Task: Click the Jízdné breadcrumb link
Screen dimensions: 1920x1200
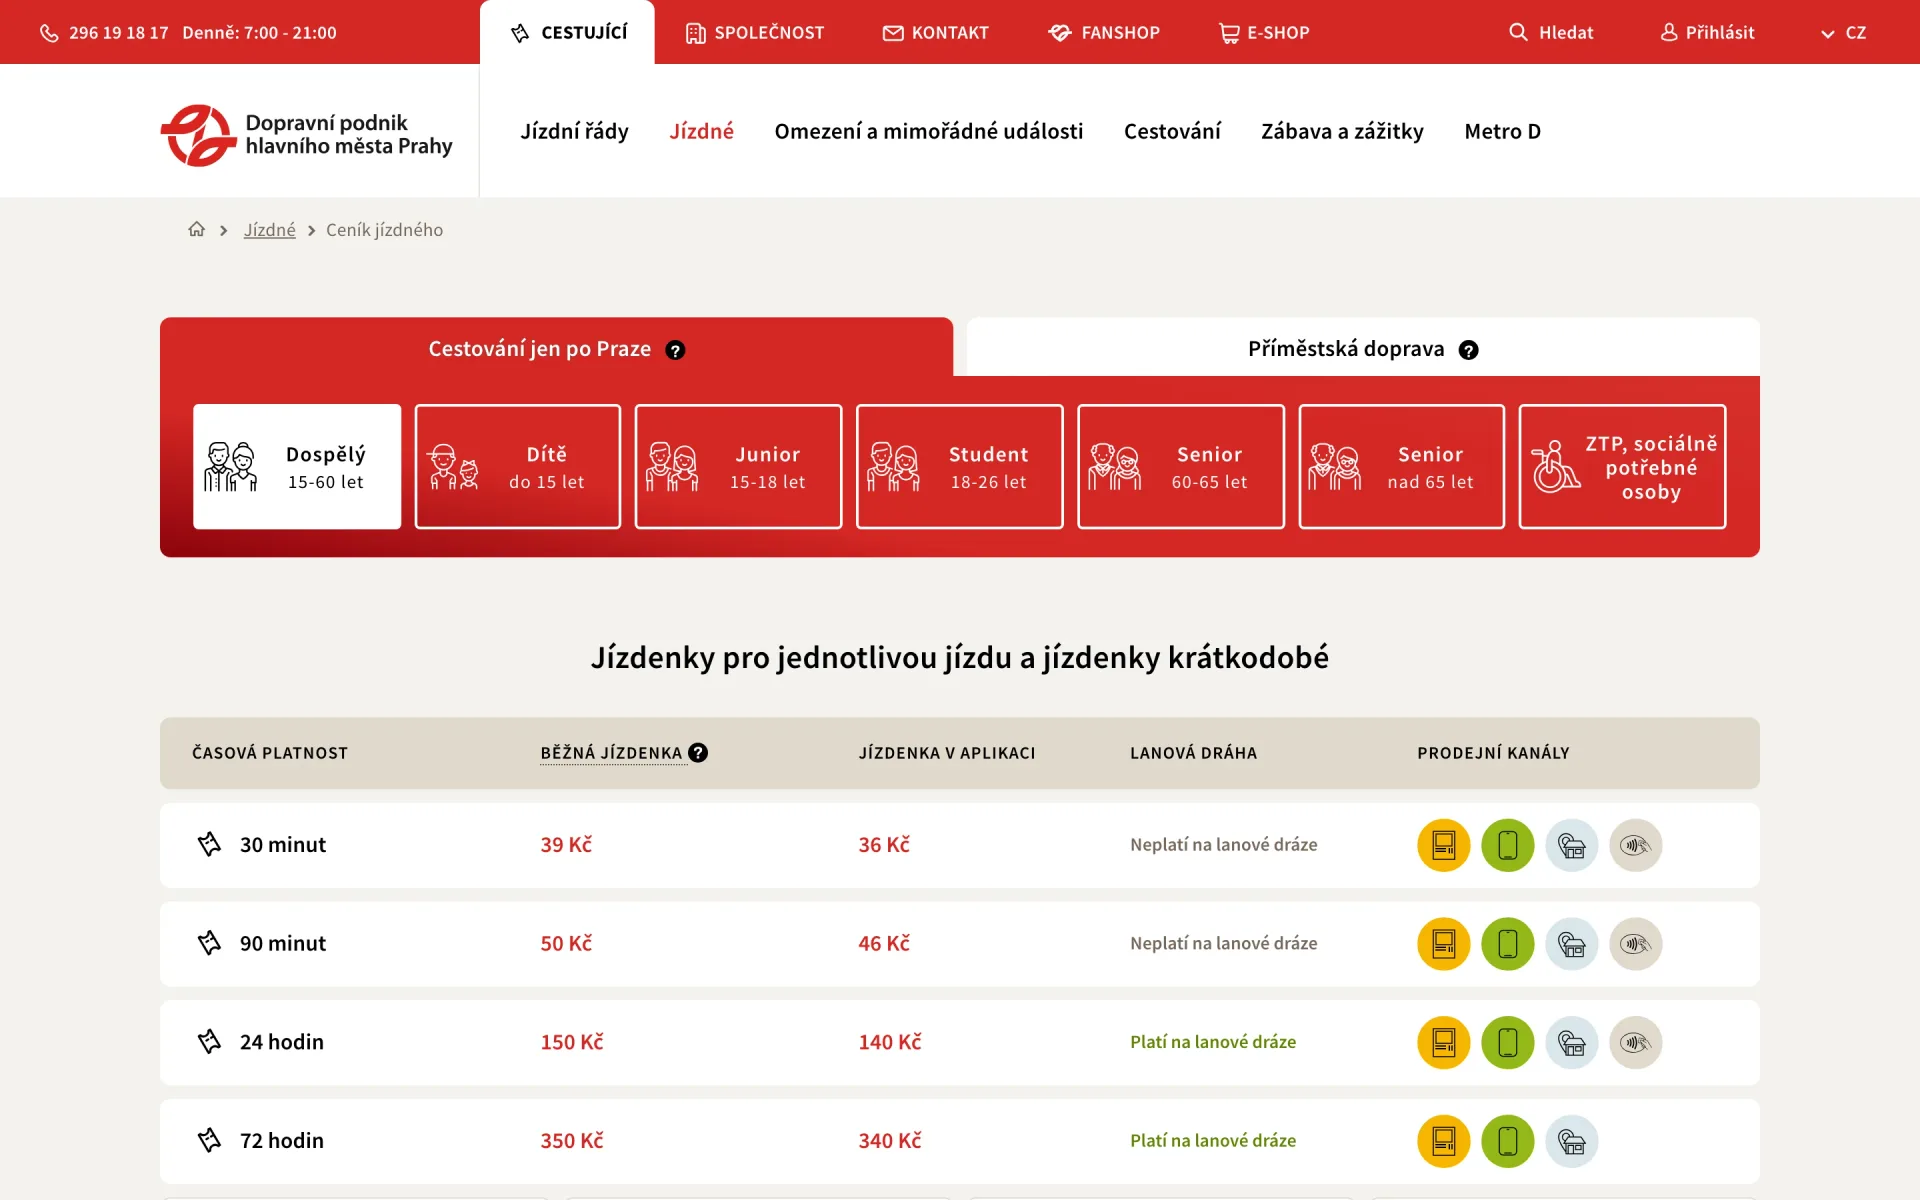Action: pos(270,230)
